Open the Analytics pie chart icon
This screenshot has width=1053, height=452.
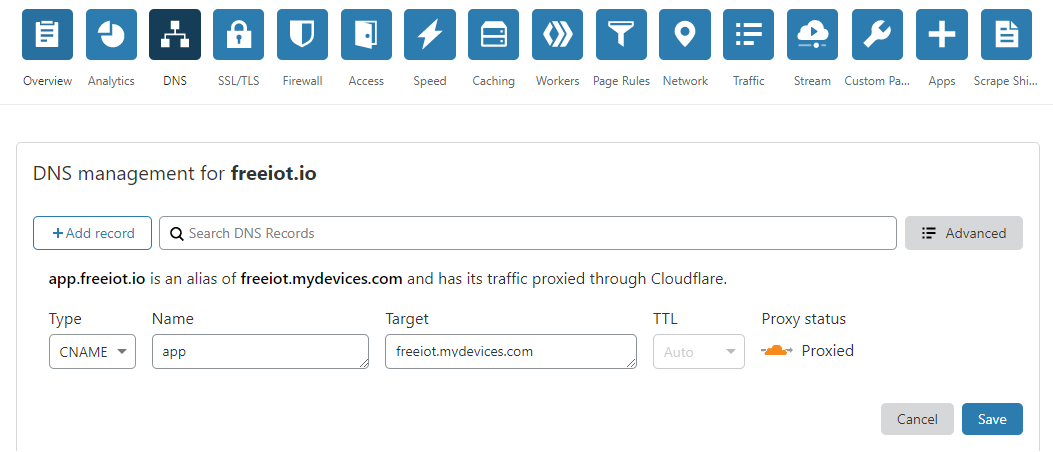tap(111, 35)
